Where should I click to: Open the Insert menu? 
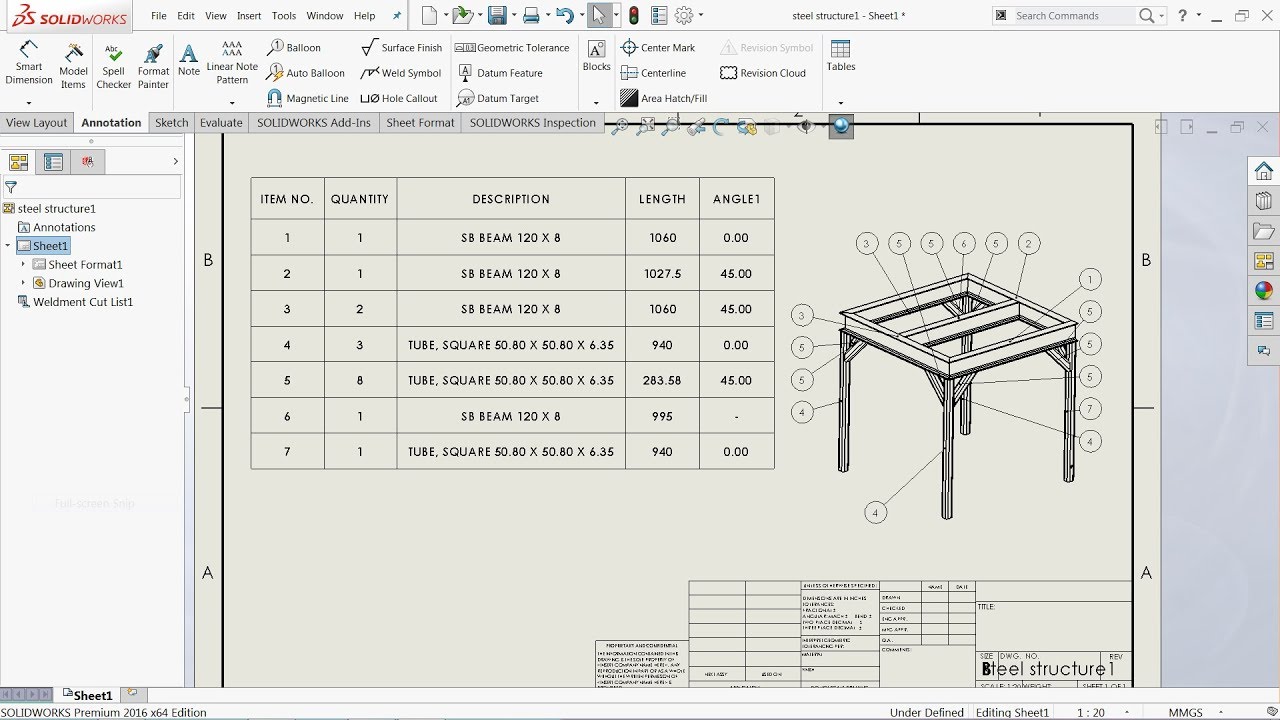(248, 15)
